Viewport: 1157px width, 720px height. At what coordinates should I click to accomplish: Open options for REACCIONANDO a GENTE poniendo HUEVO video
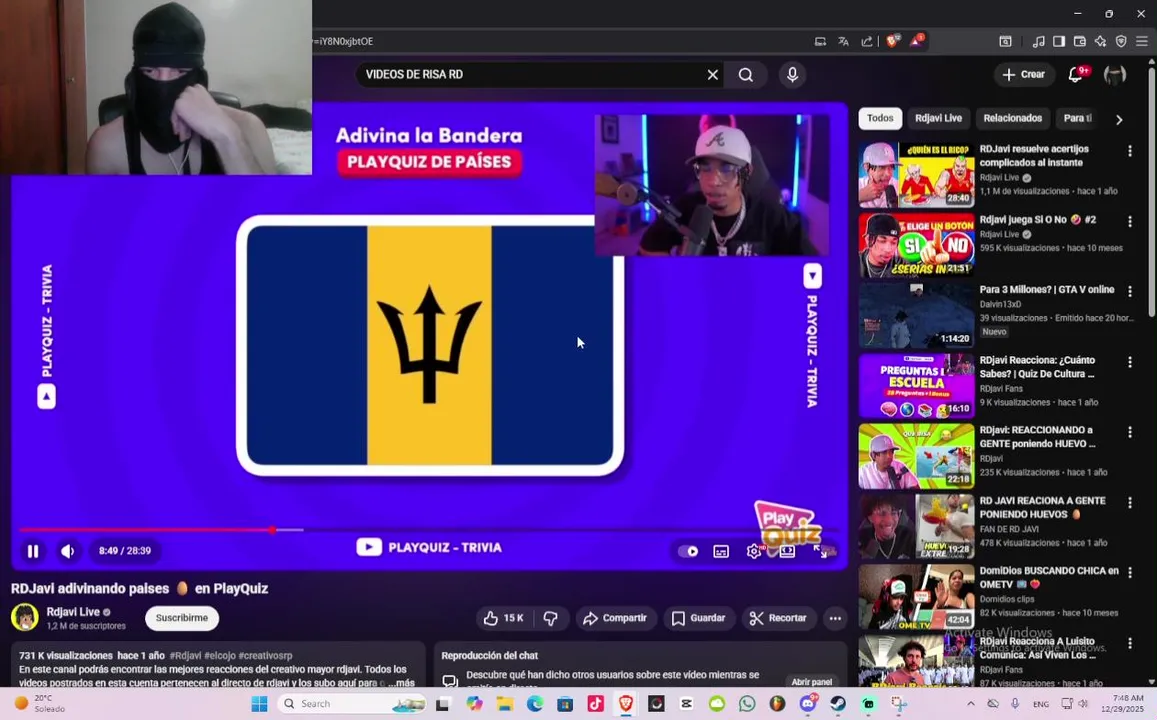(x=1130, y=432)
